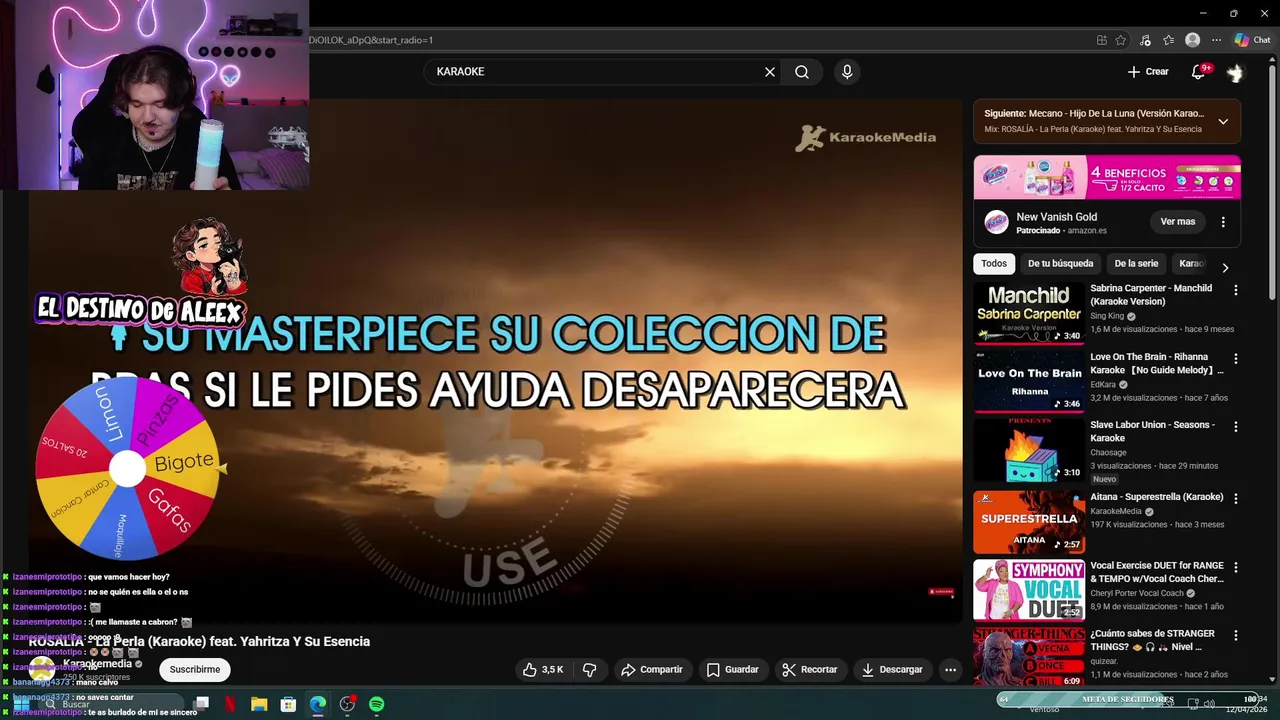Click the Edge apps icon in address bar
Viewport: 1280px width, 720px height.
1101,40
